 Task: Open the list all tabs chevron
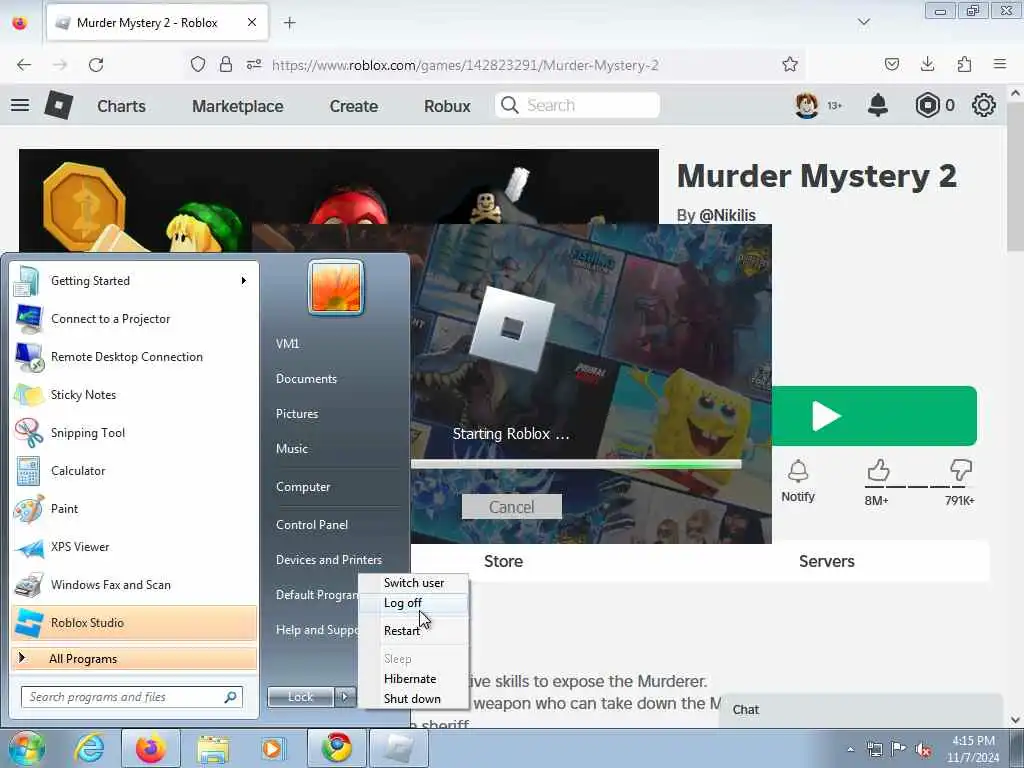863,22
